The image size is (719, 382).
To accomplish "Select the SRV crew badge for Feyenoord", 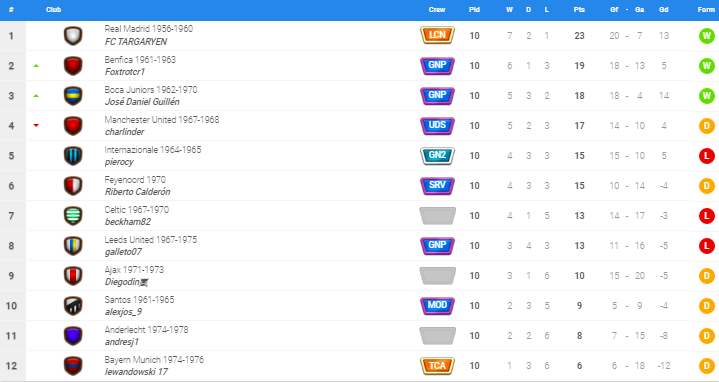I will pyautogui.click(x=437, y=185).
